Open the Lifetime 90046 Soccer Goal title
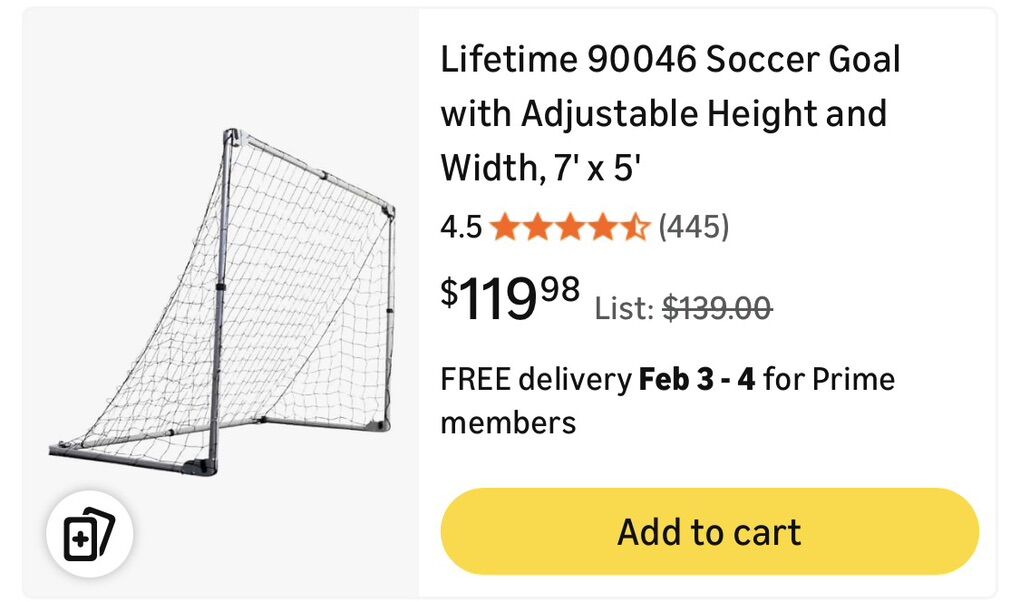1020x602 pixels. click(x=670, y=60)
